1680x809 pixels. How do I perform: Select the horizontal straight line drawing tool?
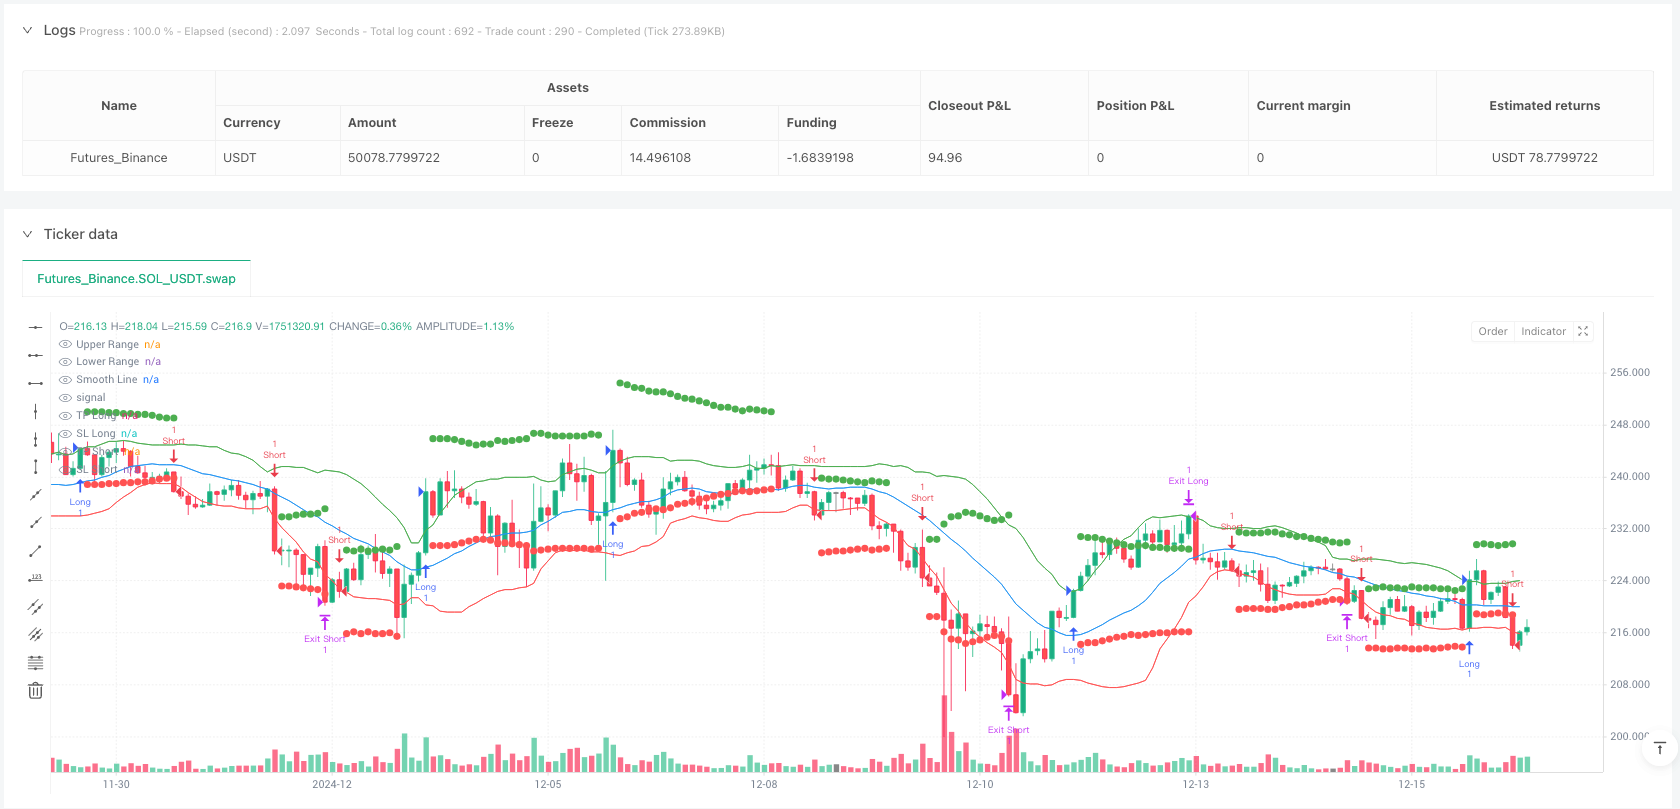[x=35, y=327]
